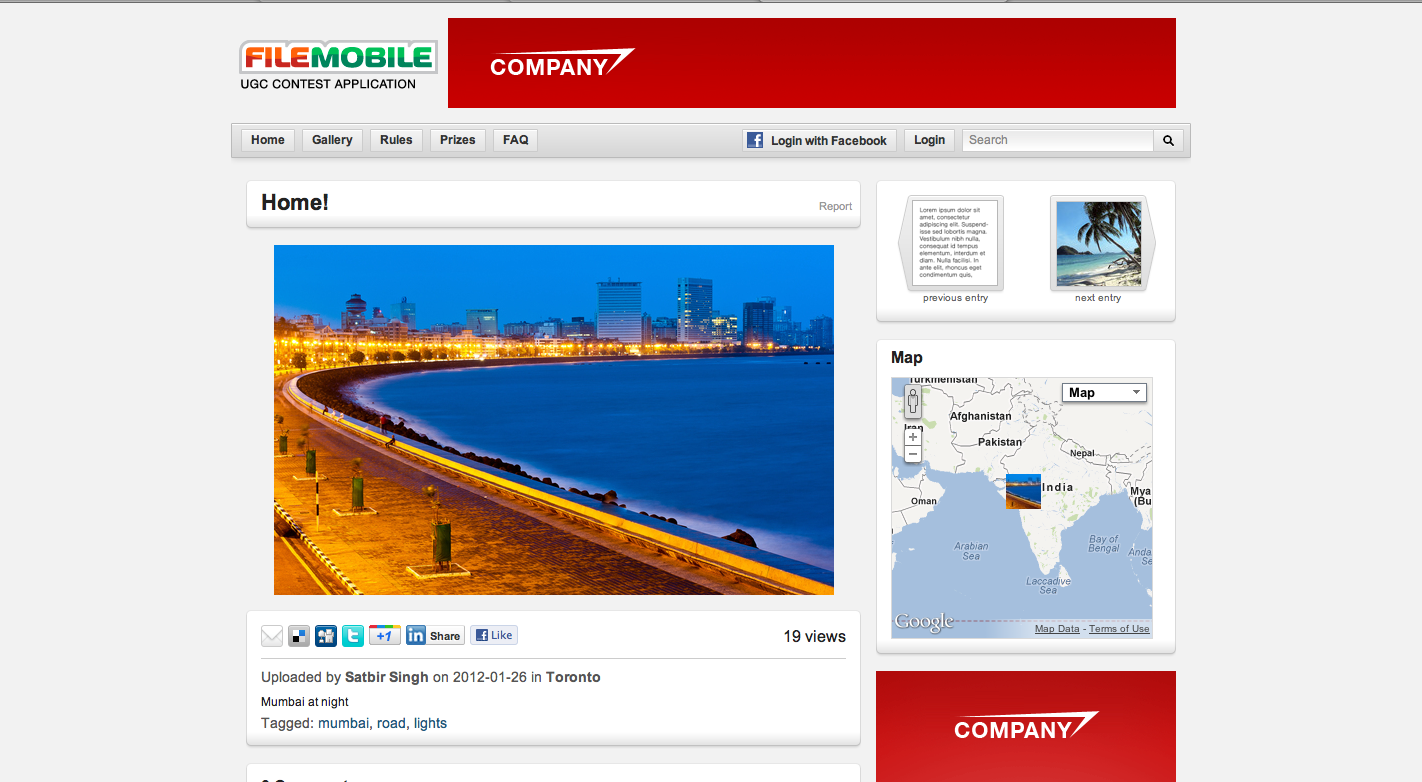Open map Terms of Use
Image resolution: width=1422 pixels, height=782 pixels.
coord(1119,629)
